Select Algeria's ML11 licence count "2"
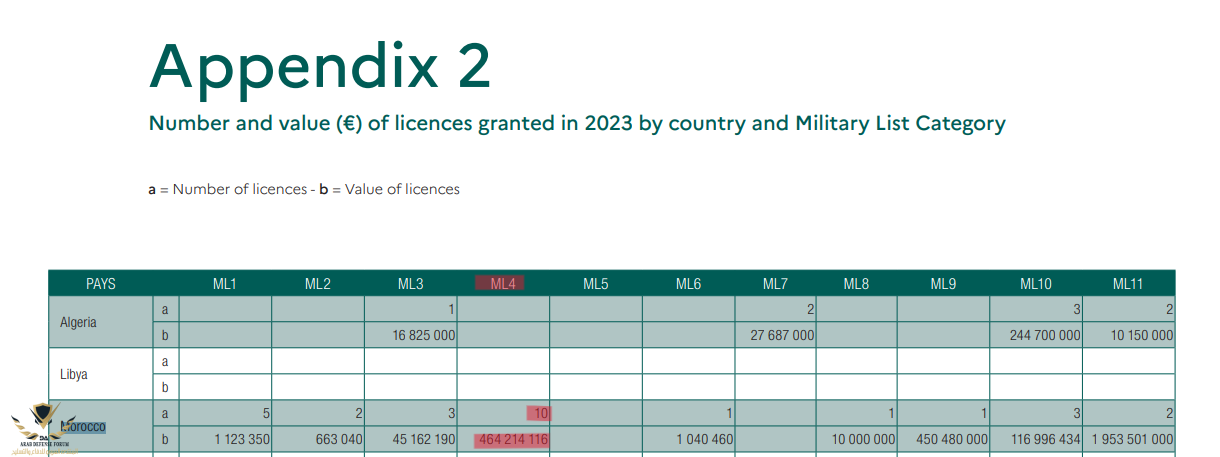Screen dimensions: 1220x457 click(x=1169, y=310)
